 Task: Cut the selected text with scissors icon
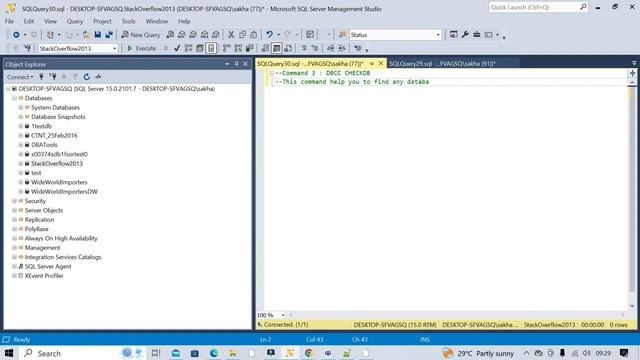[231, 35]
